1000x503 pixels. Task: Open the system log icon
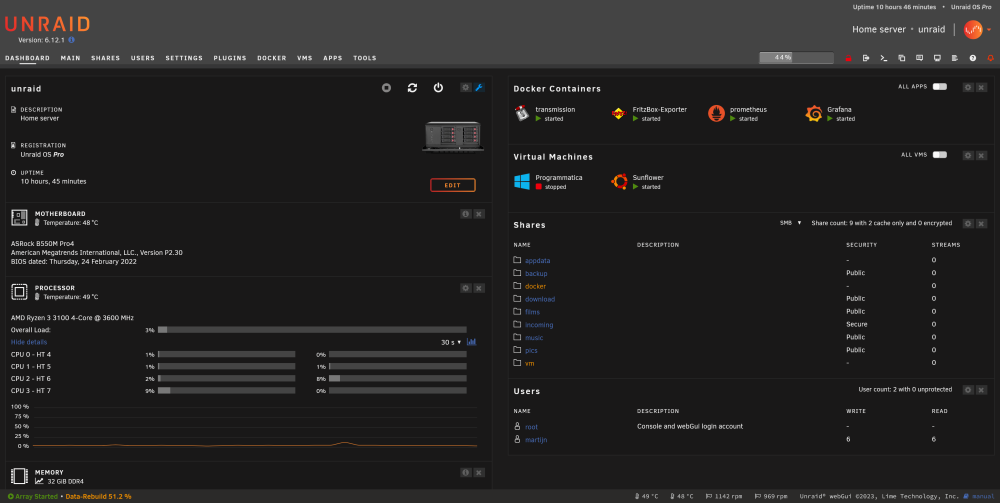pyautogui.click(x=955, y=58)
